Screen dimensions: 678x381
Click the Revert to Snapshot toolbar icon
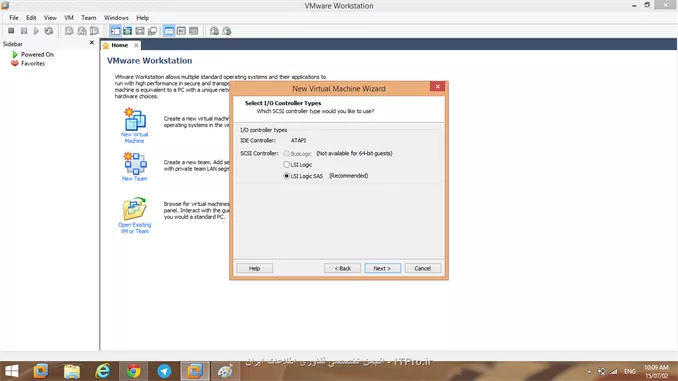coord(82,31)
